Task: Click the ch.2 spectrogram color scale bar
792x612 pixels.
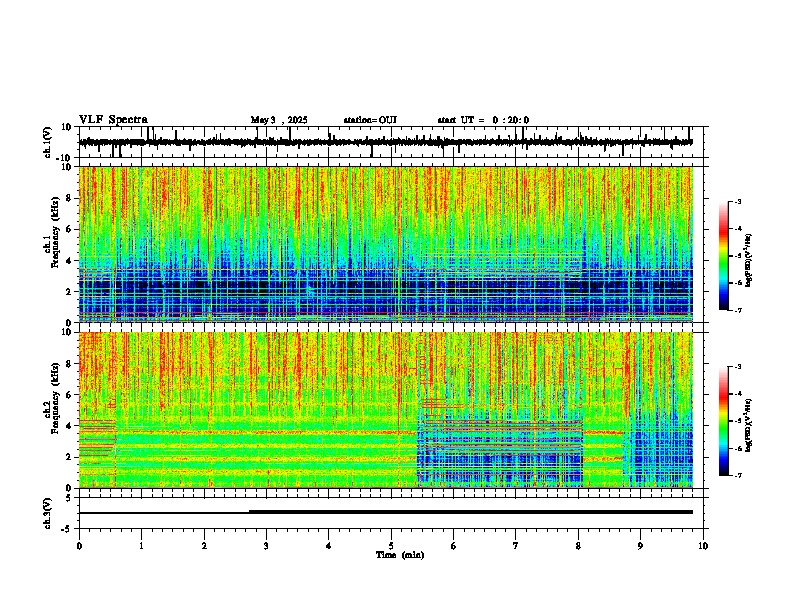Action: (724, 421)
